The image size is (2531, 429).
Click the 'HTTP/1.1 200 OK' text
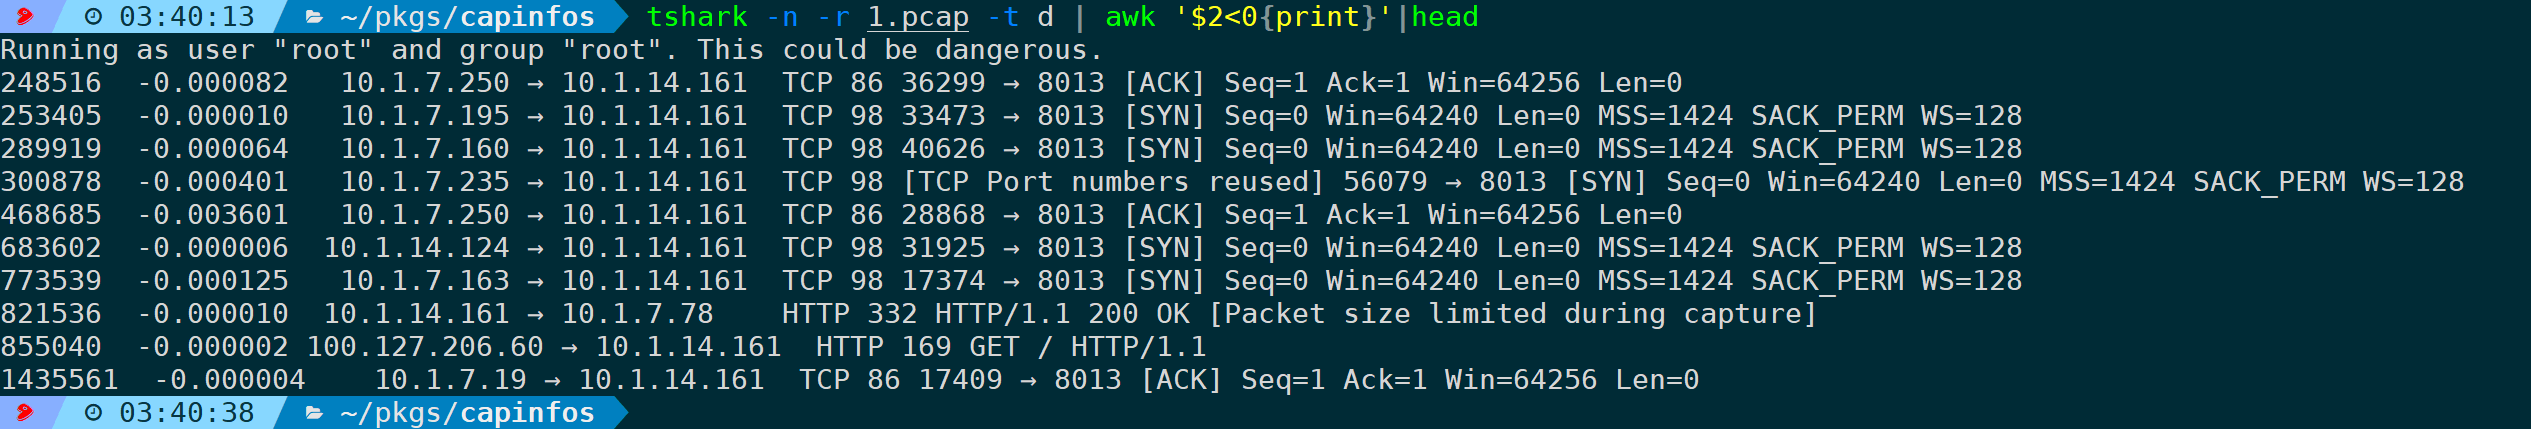pos(1062,313)
